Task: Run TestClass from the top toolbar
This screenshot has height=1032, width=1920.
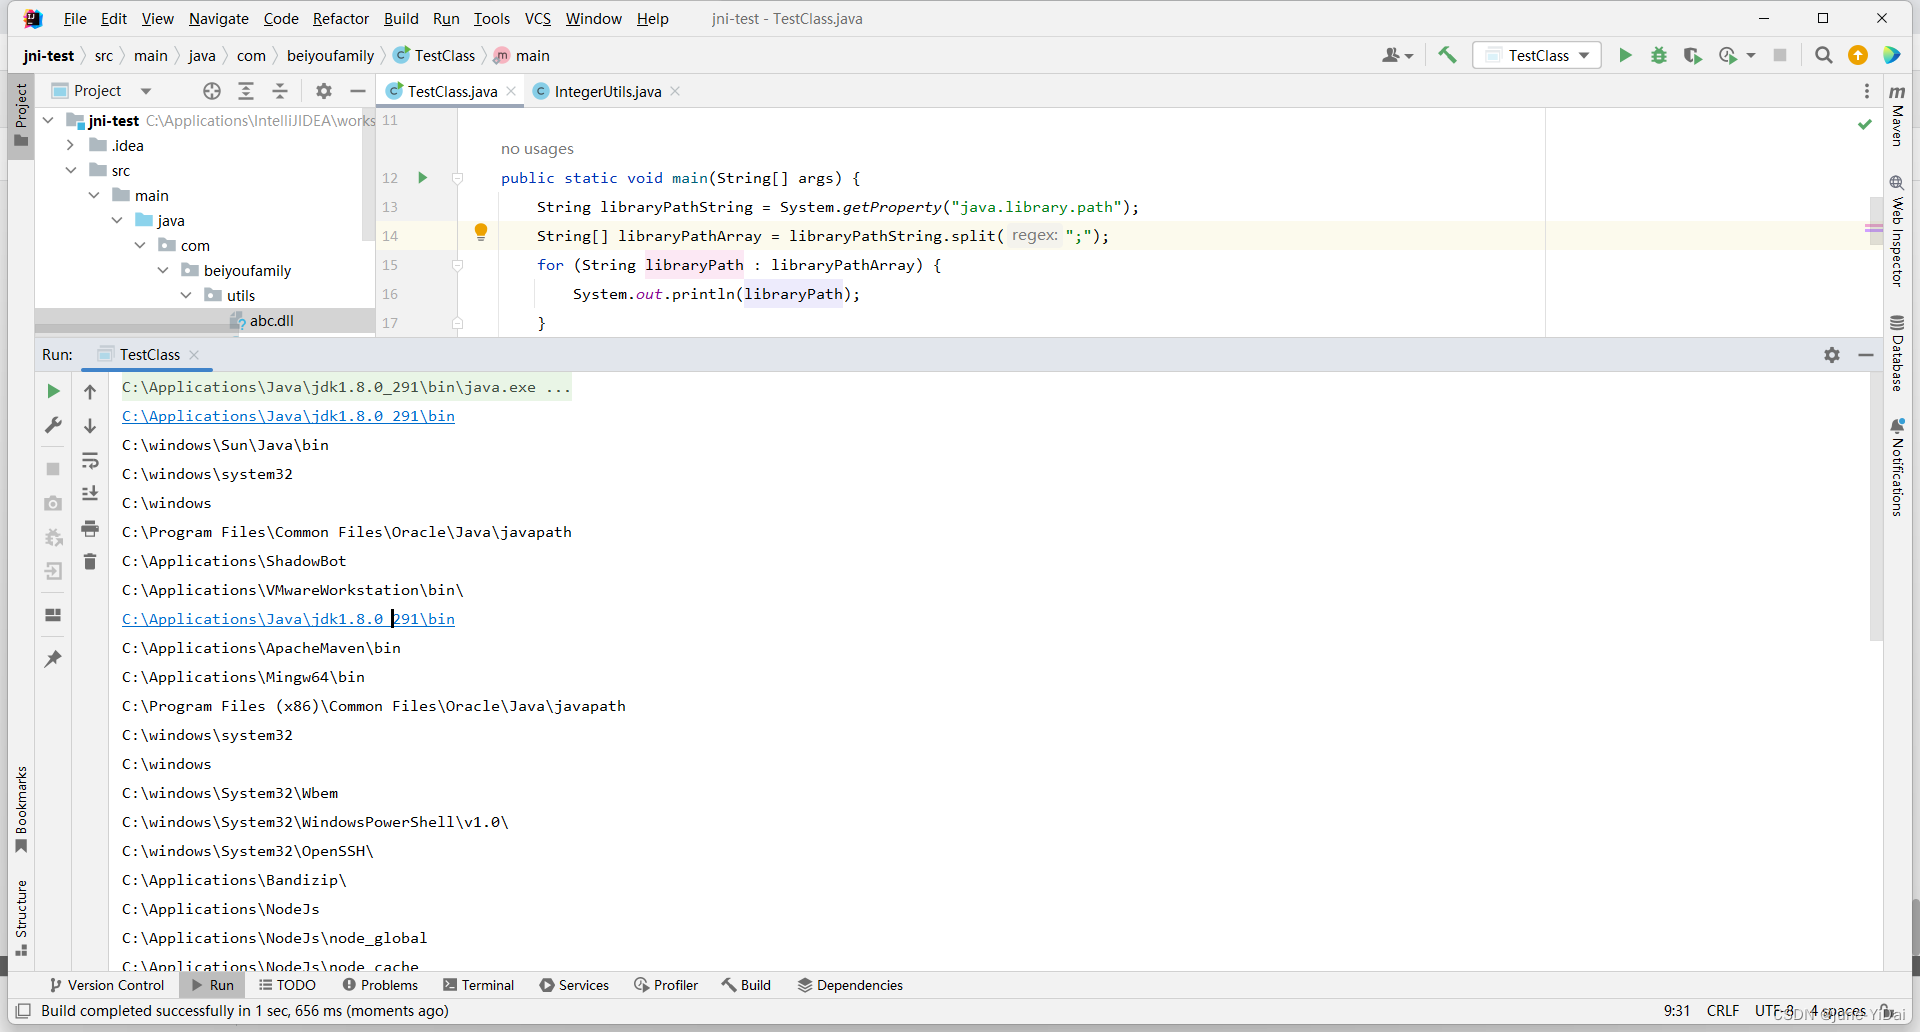Action: (x=1625, y=55)
